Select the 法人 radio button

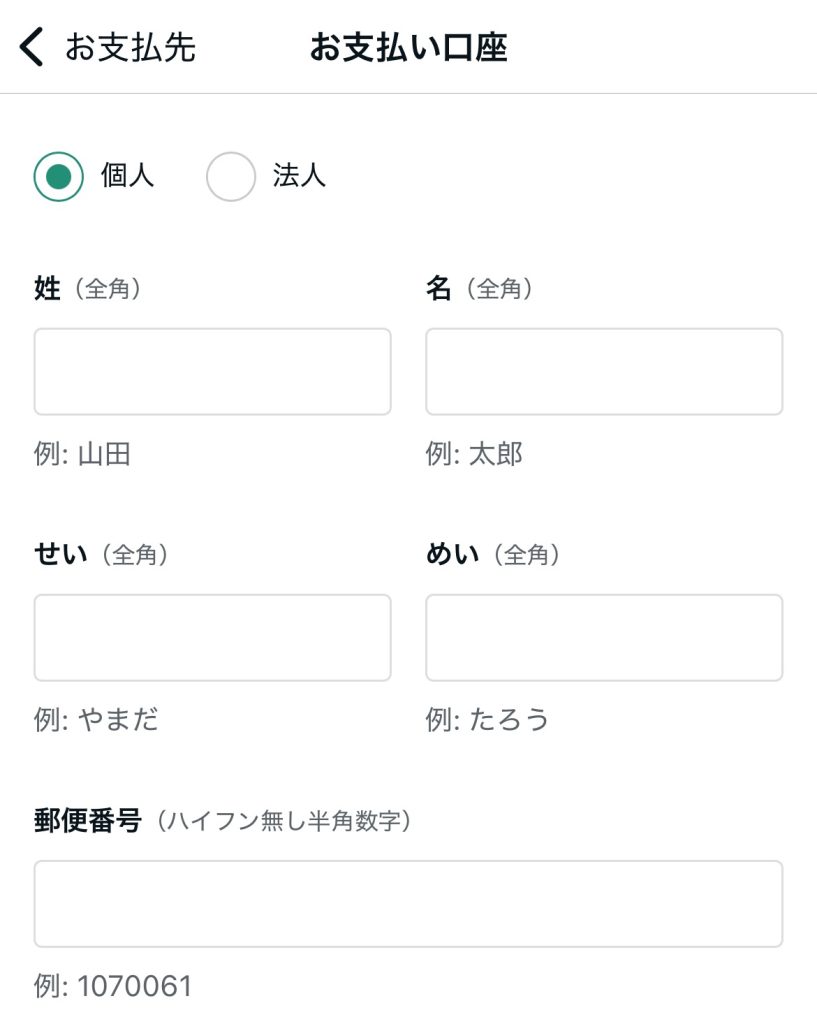(231, 176)
